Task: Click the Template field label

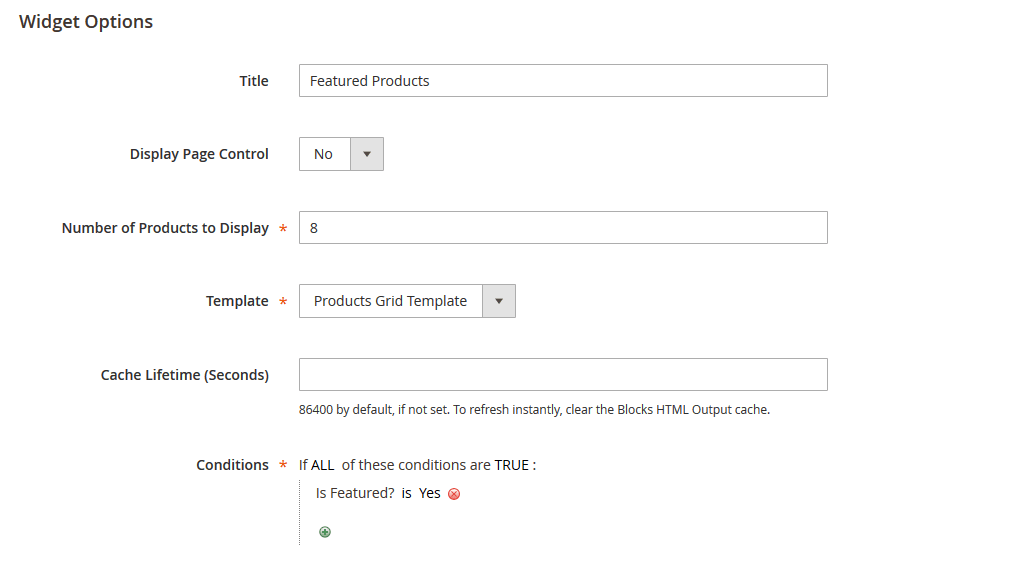Action: point(237,301)
